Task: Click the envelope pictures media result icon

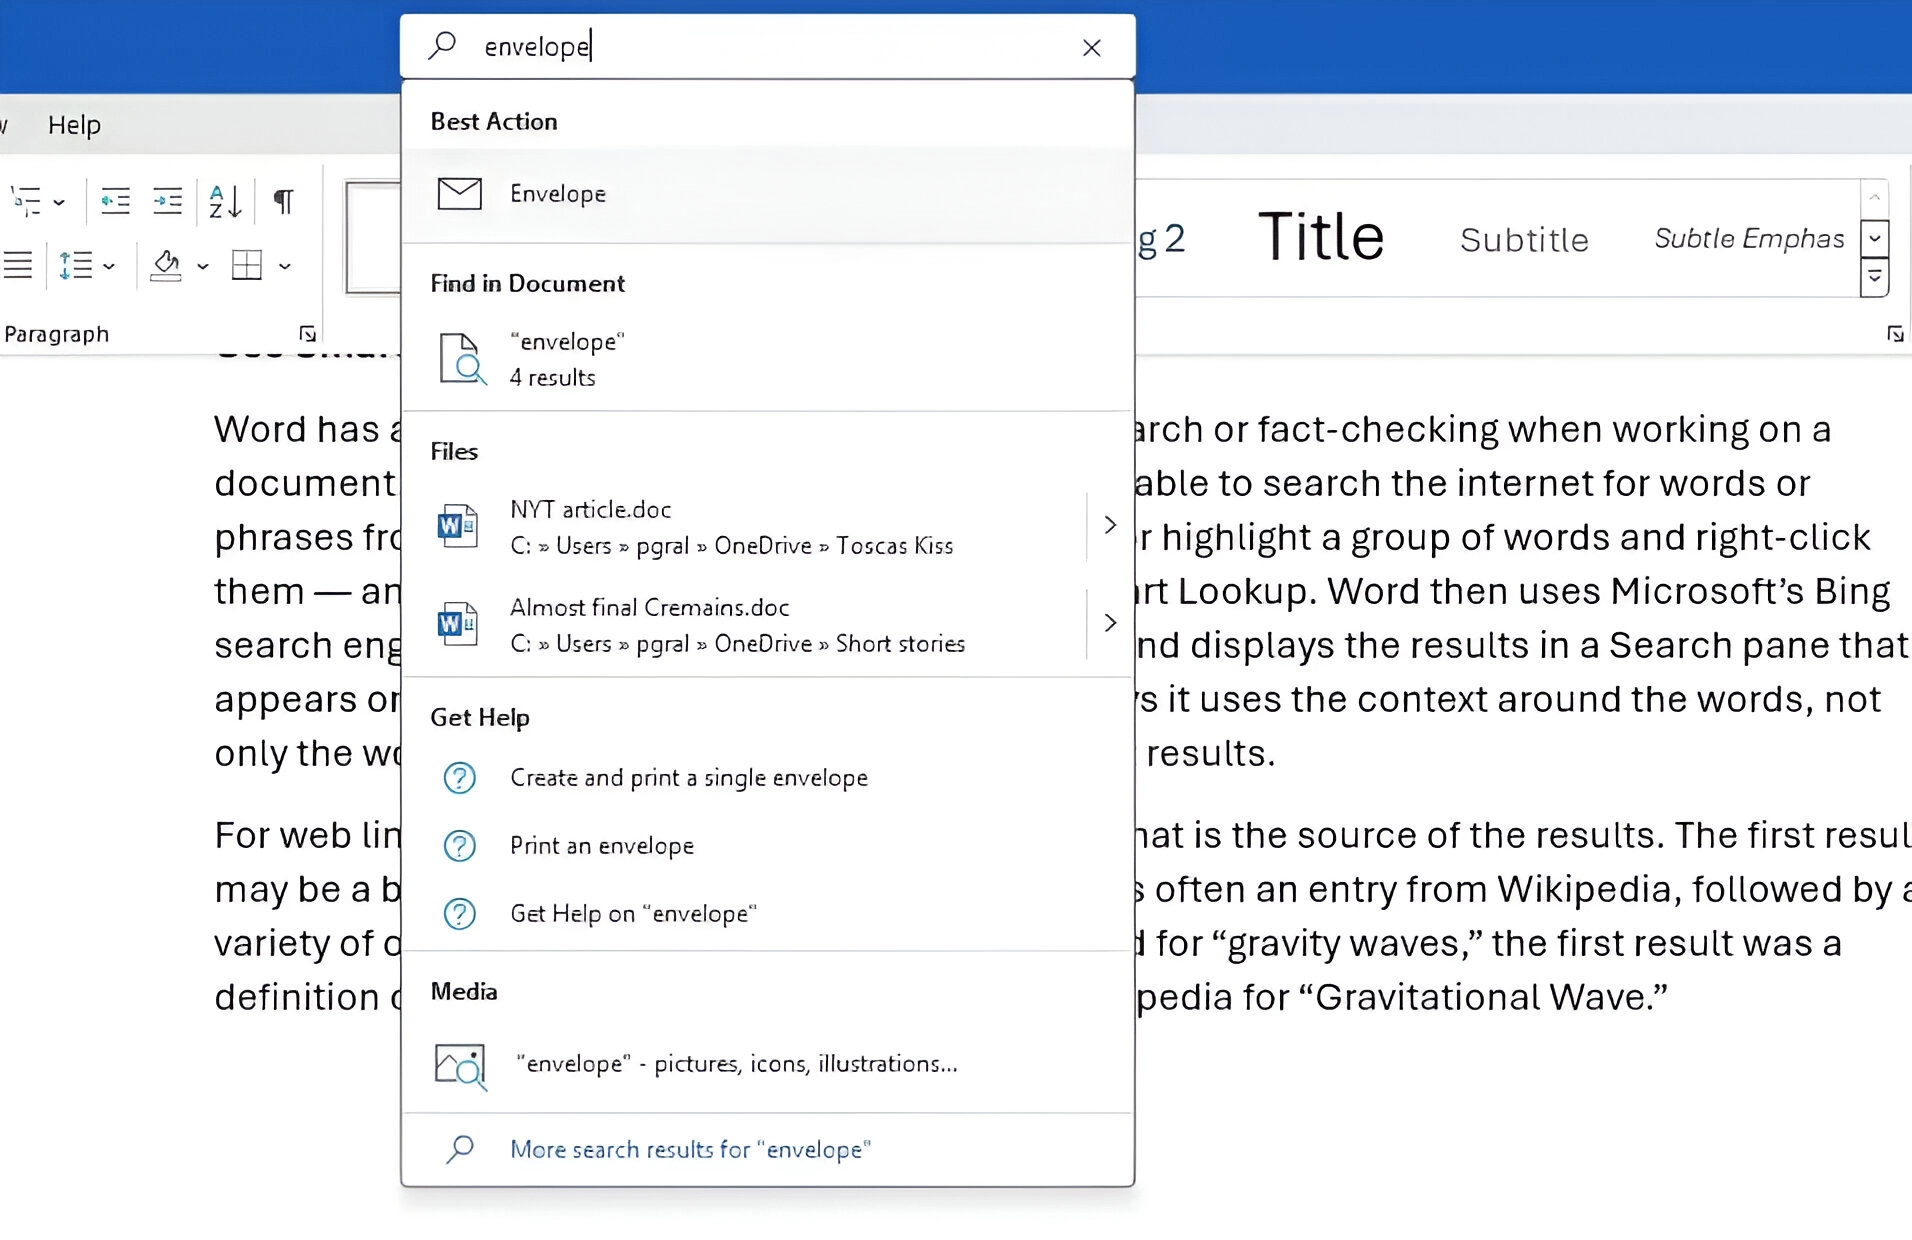Action: click(459, 1064)
